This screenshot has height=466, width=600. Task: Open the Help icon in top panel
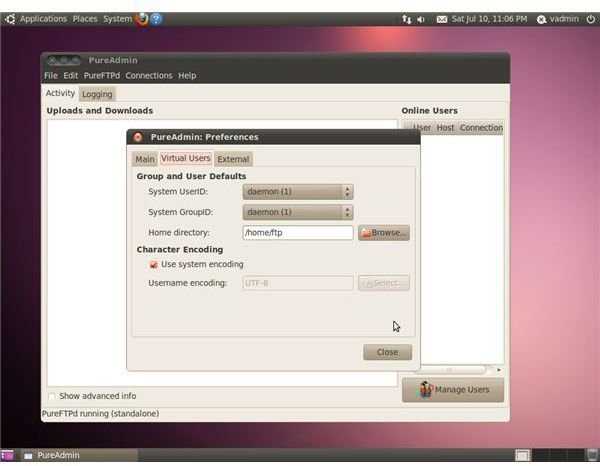click(156, 19)
